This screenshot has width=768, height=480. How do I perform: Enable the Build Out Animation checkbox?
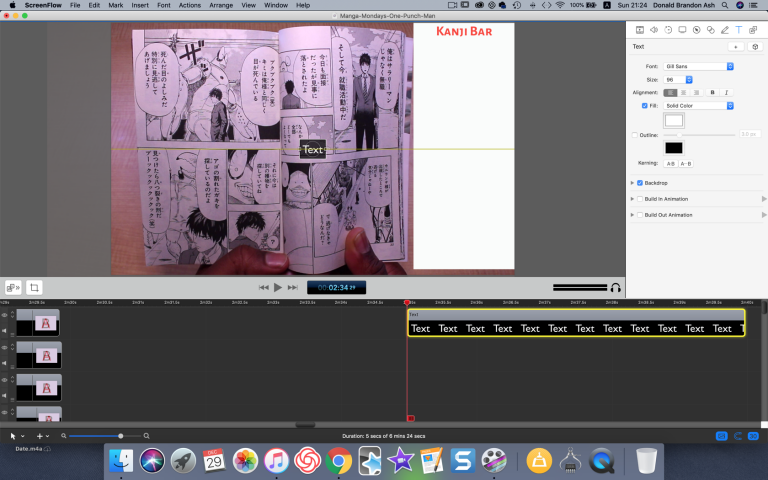coord(640,215)
